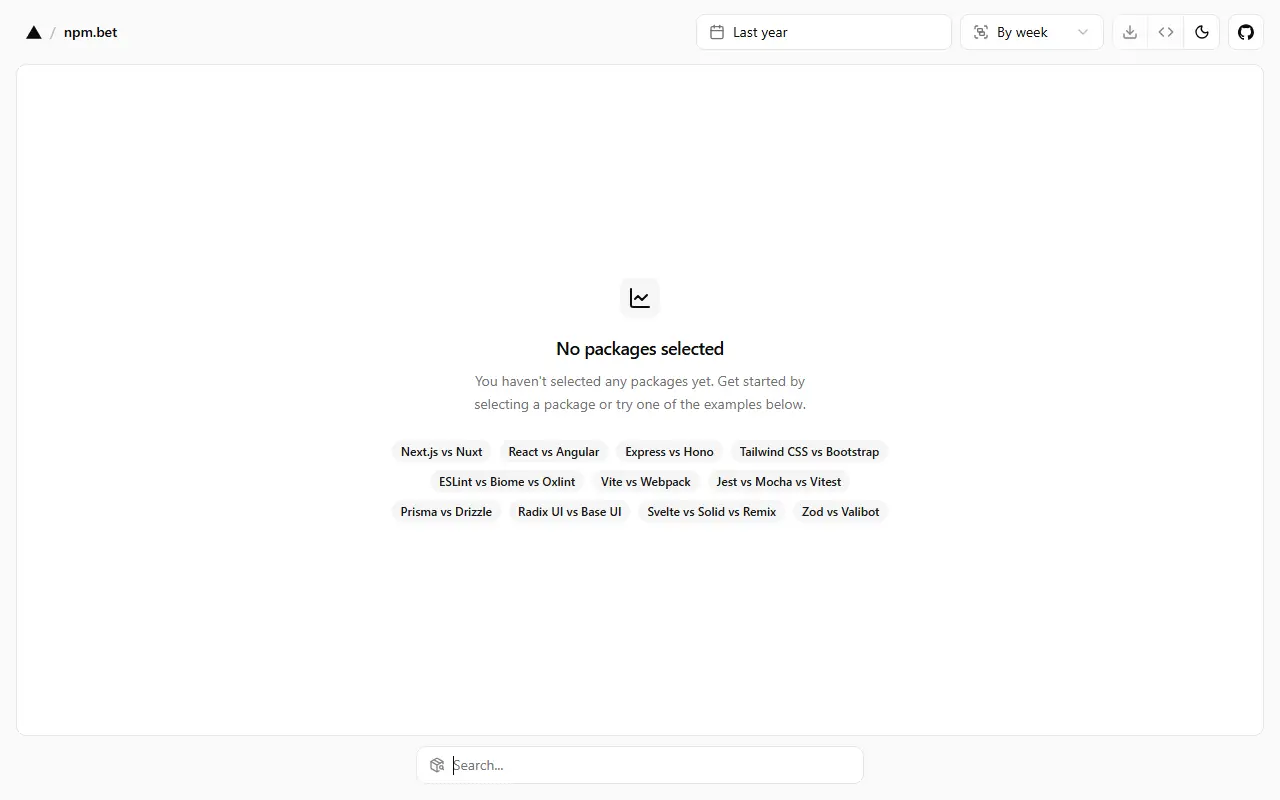
Task: Expand the By week grouping dropdown
Action: click(1032, 32)
